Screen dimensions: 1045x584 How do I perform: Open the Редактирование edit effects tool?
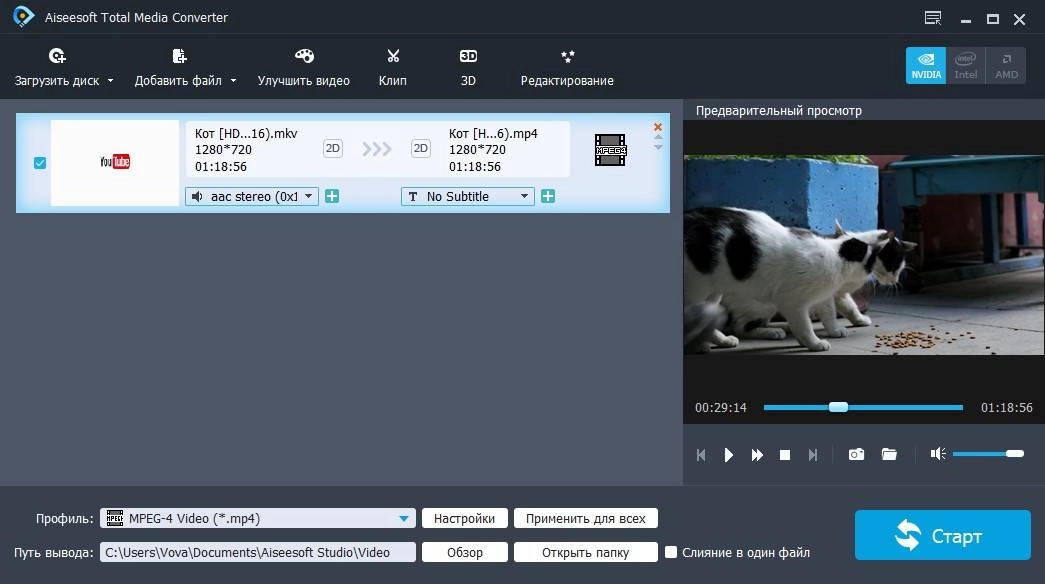coord(567,67)
